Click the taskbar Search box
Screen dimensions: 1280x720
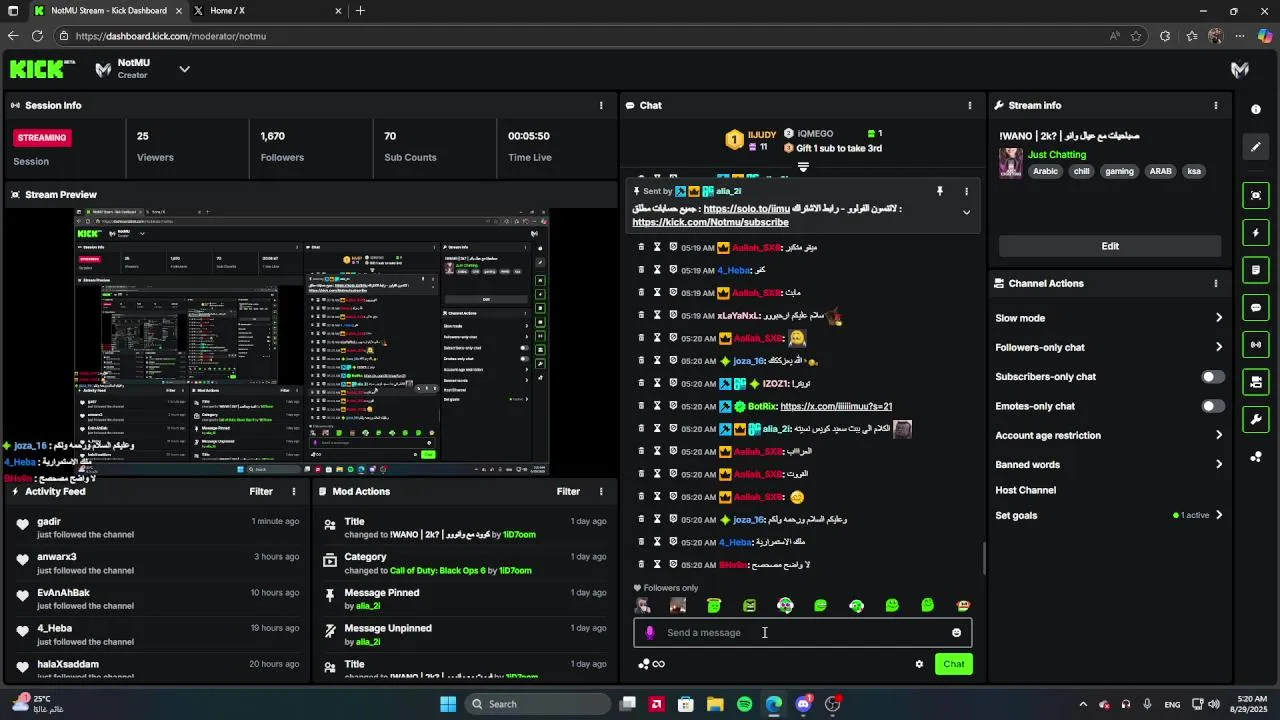pyautogui.click(x=537, y=704)
